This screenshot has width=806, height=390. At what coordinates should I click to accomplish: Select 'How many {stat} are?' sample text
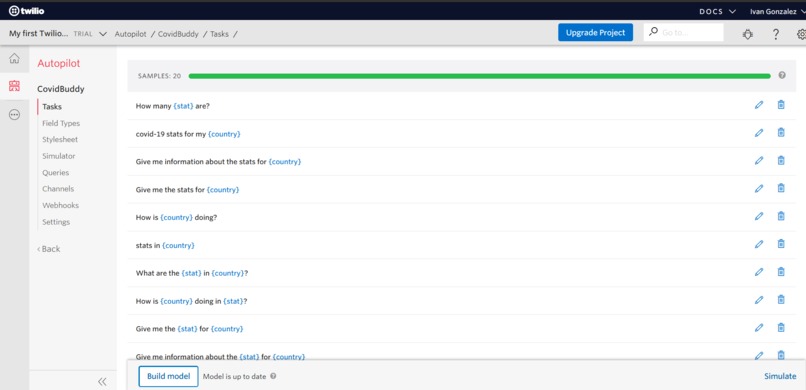[173, 106]
